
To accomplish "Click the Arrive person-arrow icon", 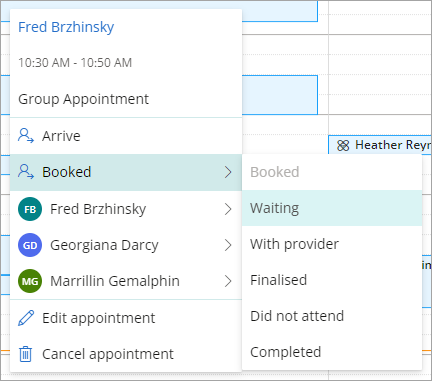I will (x=26, y=136).
